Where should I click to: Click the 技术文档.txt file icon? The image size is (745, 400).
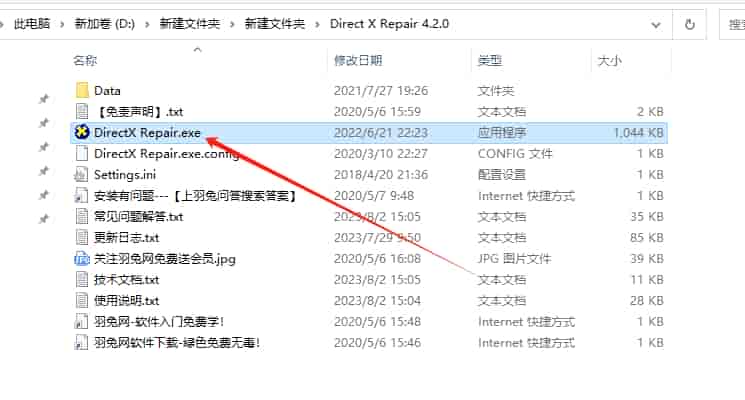(82, 279)
